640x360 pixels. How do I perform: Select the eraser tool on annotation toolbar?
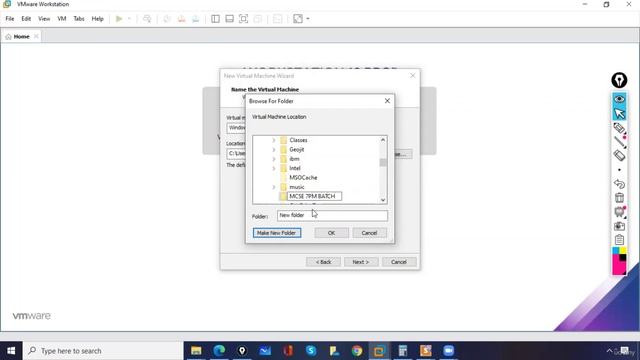click(x=619, y=156)
